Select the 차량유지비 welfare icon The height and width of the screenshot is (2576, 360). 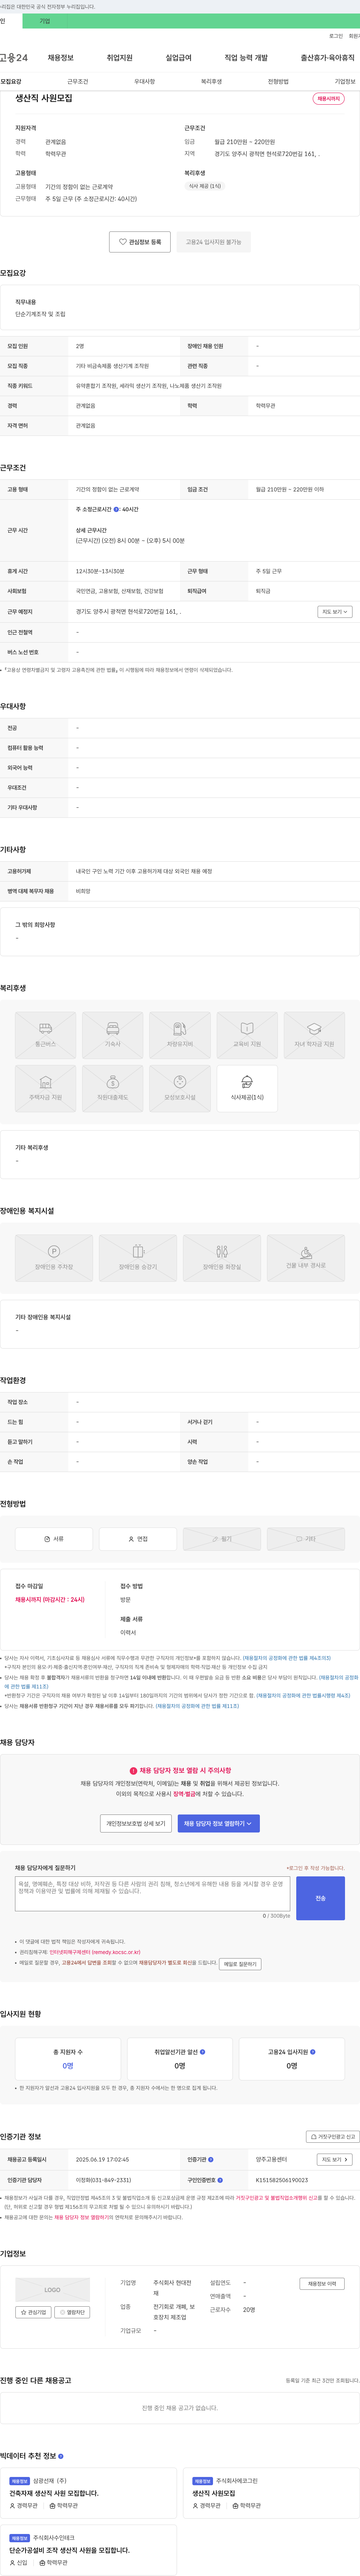(x=180, y=1035)
